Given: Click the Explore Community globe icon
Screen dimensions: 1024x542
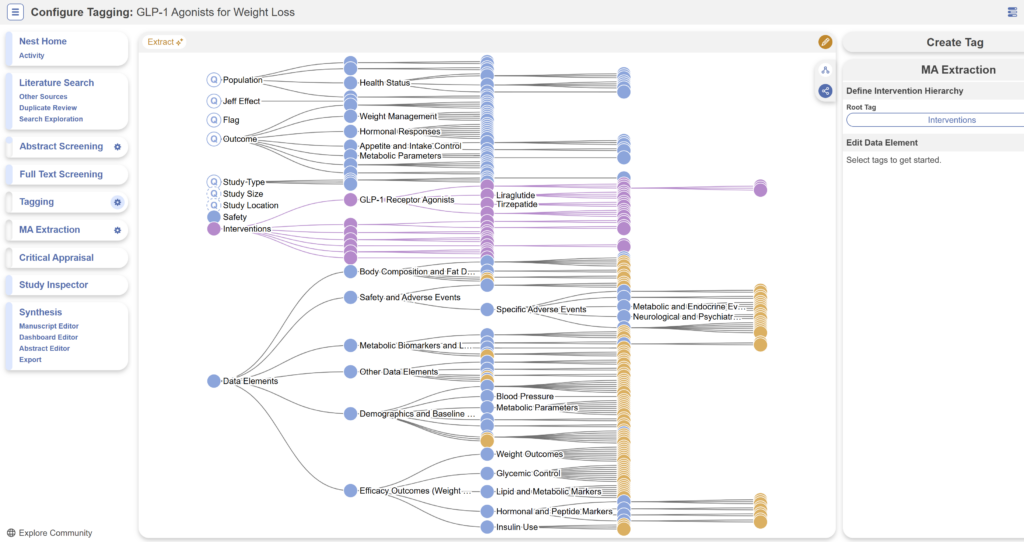Looking at the screenshot, I should pyautogui.click(x=11, y=533).
